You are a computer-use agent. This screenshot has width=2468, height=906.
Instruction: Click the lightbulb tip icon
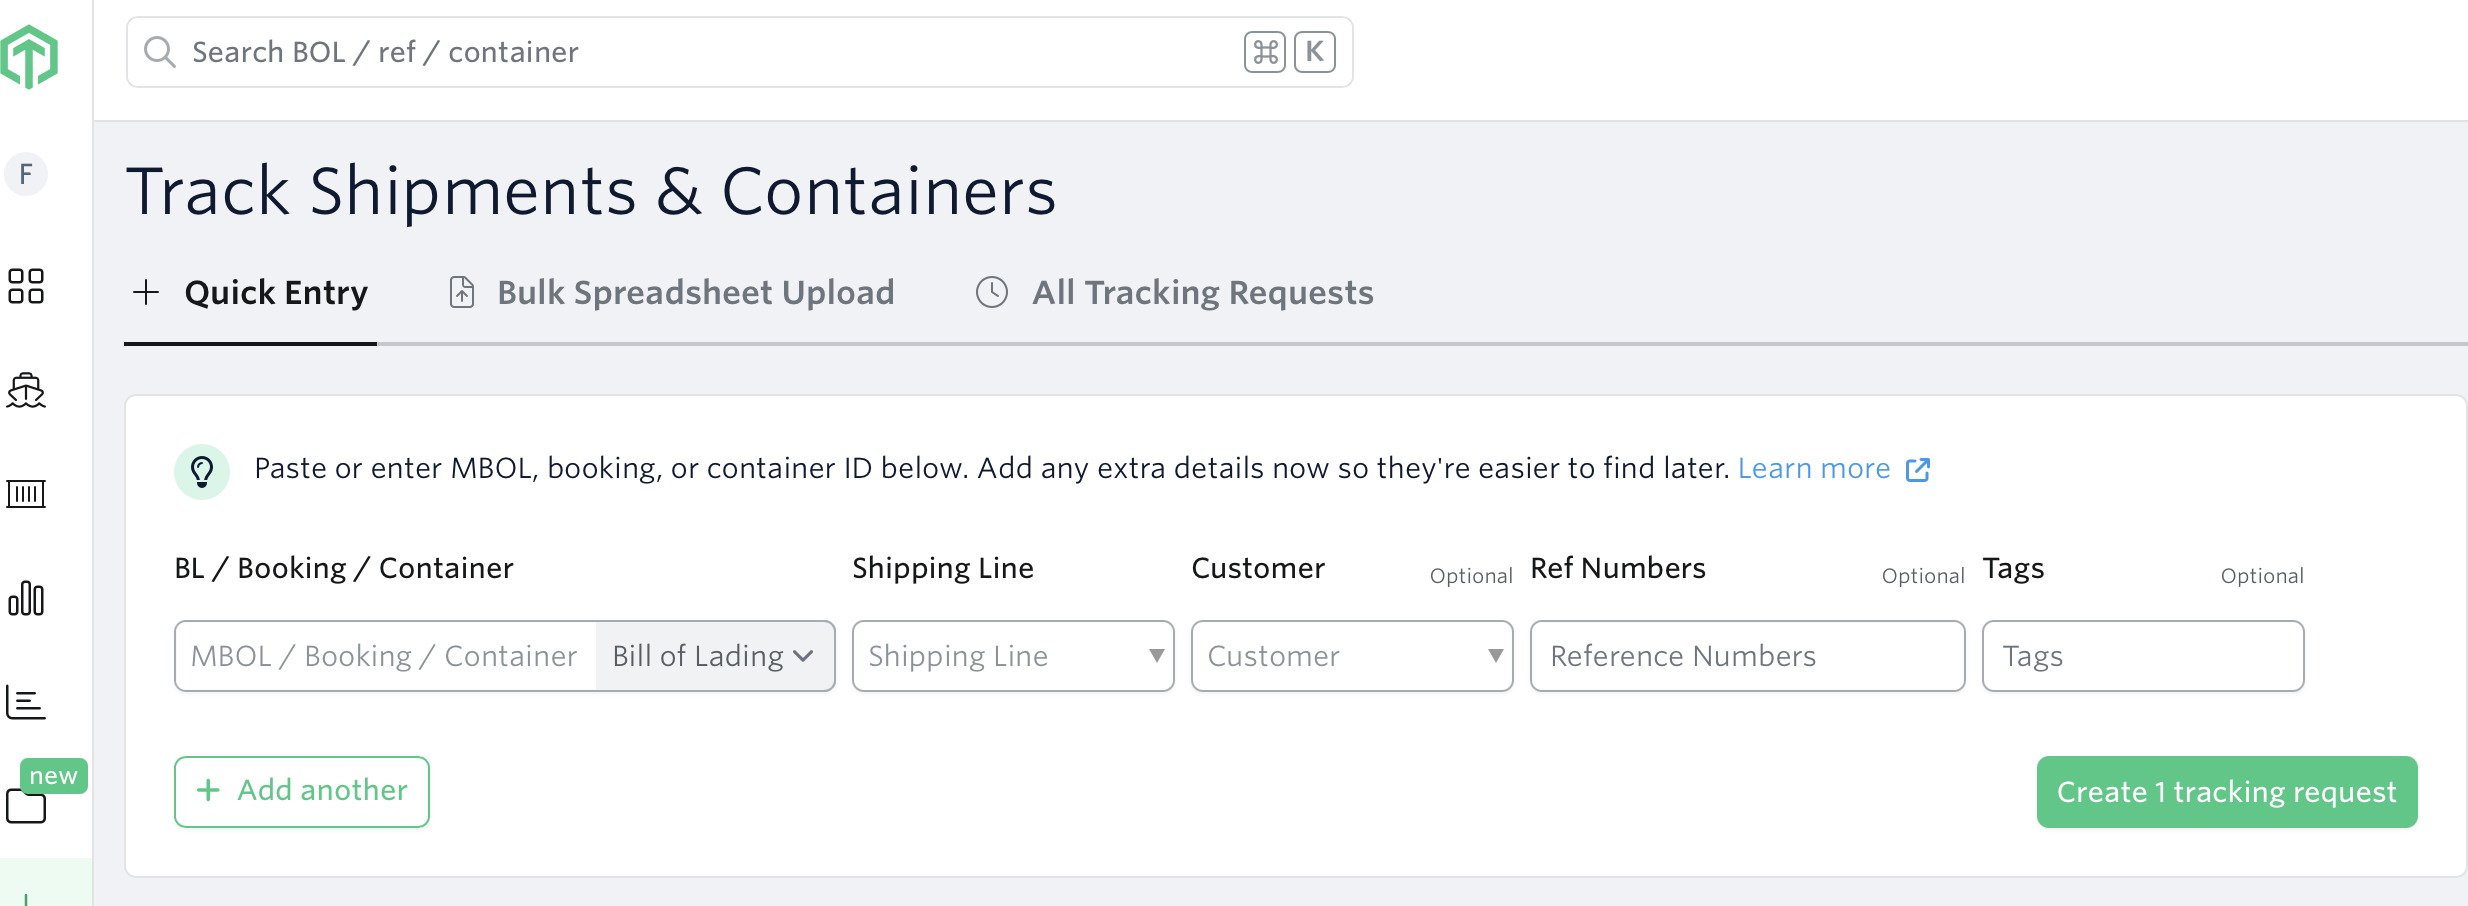pos(202,471)
